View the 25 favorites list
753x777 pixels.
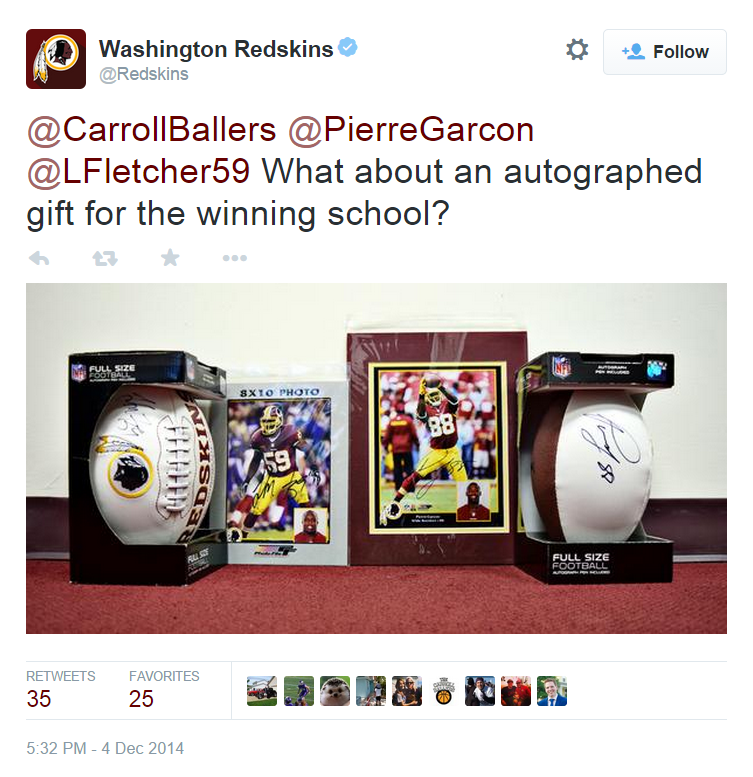coord(164,690)
